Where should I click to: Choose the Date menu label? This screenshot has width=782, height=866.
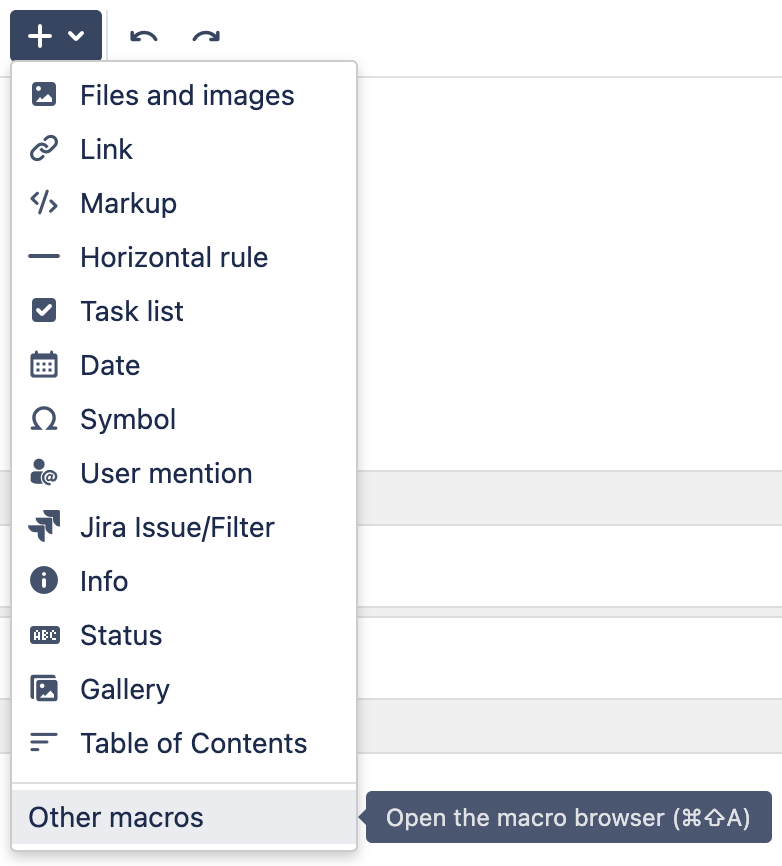coord(110,365)
